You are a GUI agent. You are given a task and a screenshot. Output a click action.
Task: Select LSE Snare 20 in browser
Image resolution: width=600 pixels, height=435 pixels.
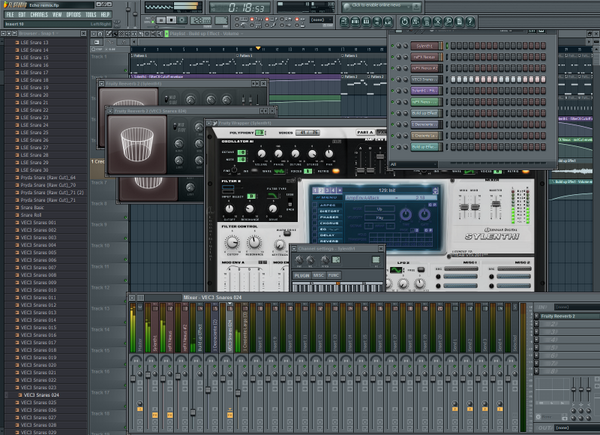click(34, 95)
